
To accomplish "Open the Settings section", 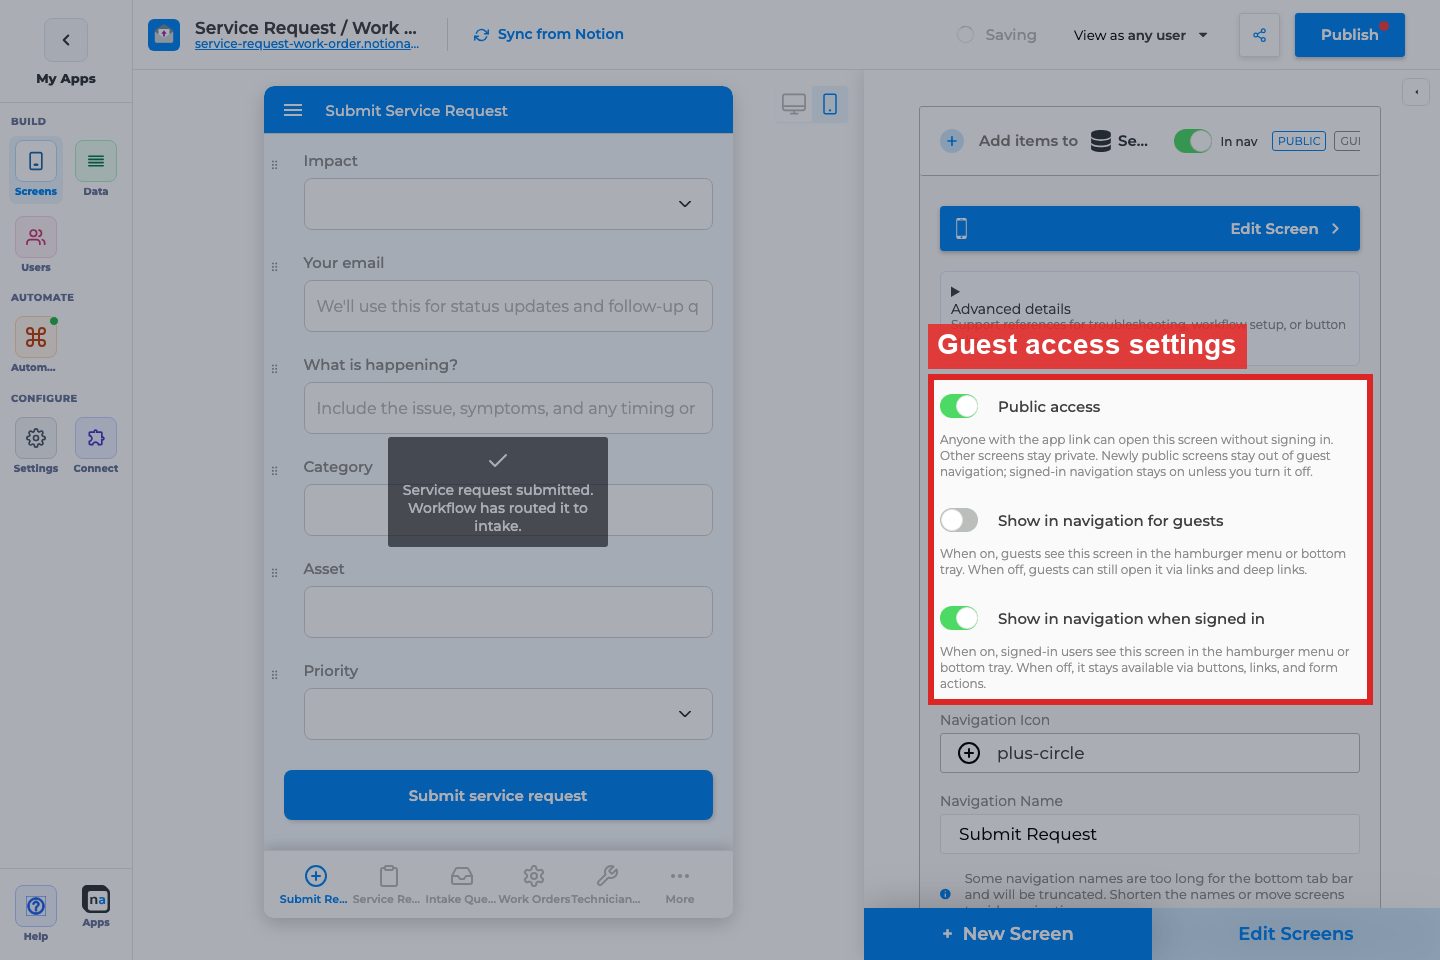I will 36,446.
